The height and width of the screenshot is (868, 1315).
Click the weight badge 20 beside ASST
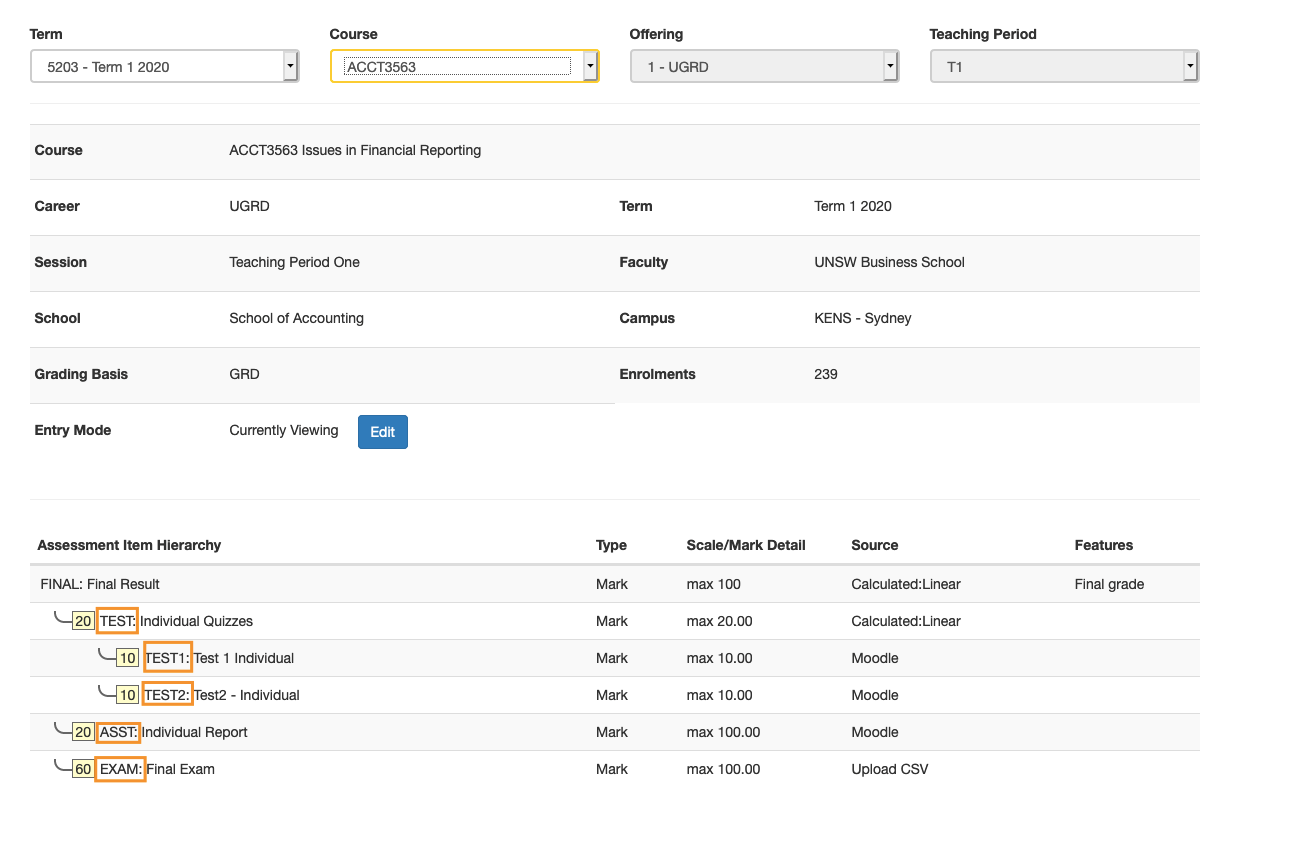click(83, 732)
